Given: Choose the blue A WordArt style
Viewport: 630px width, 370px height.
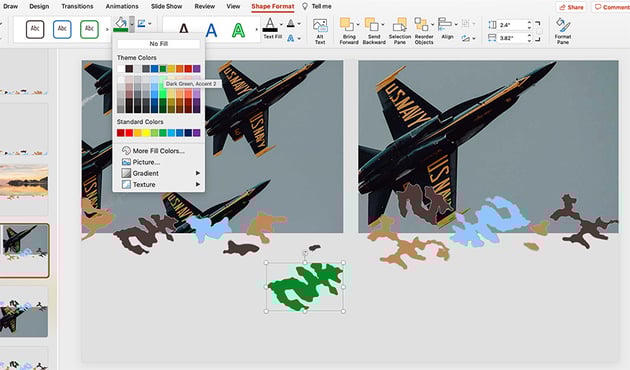Looking at the screenshot, I should click(x=211, y=30).
